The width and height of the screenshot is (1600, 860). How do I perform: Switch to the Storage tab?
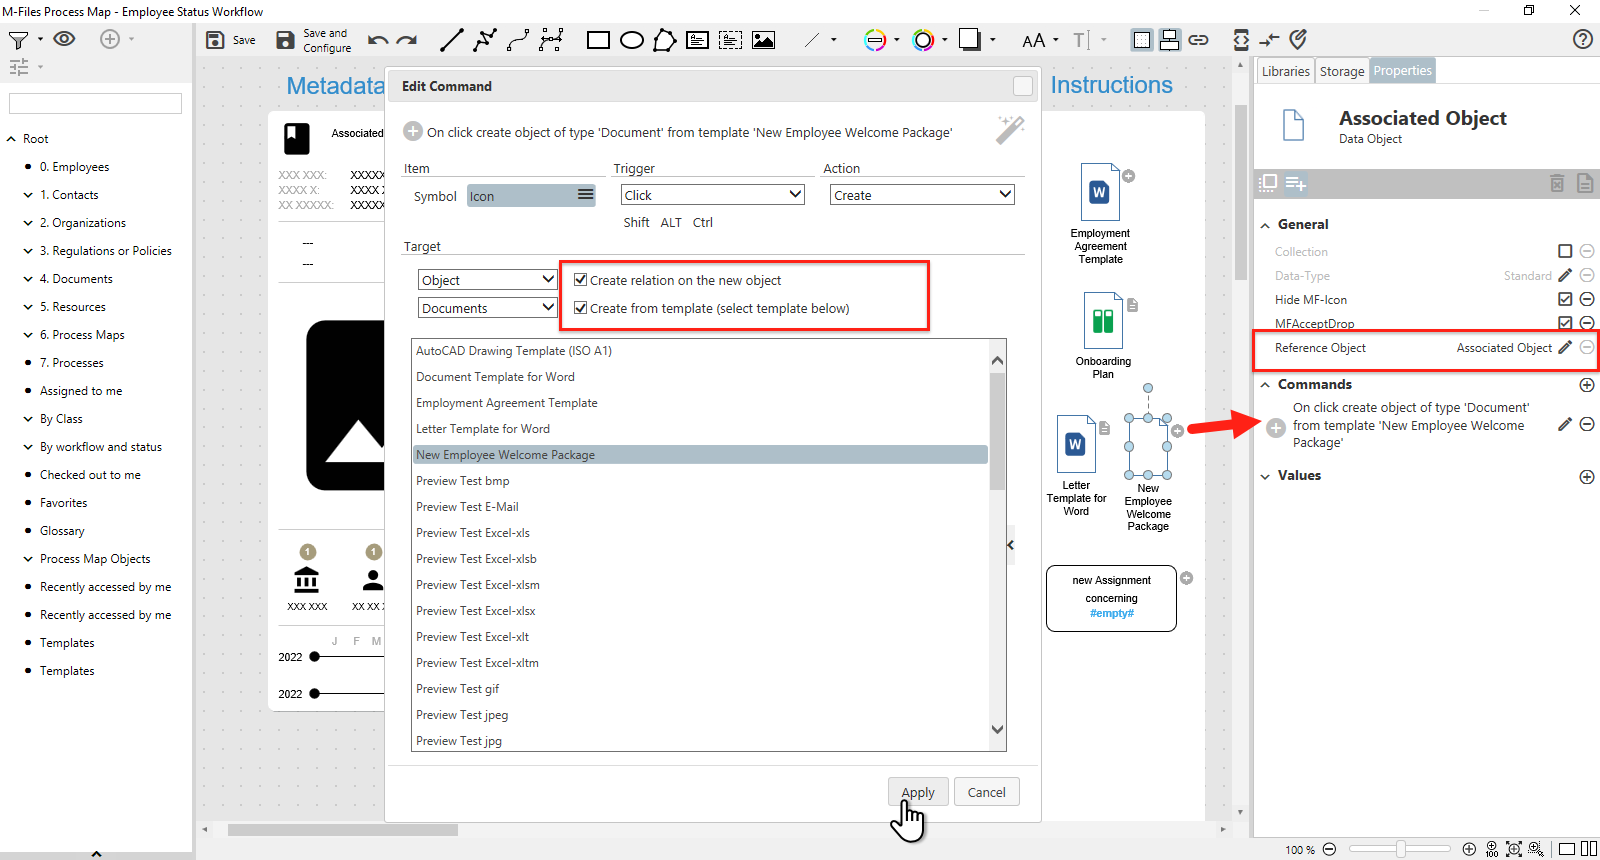(1341, 71)
